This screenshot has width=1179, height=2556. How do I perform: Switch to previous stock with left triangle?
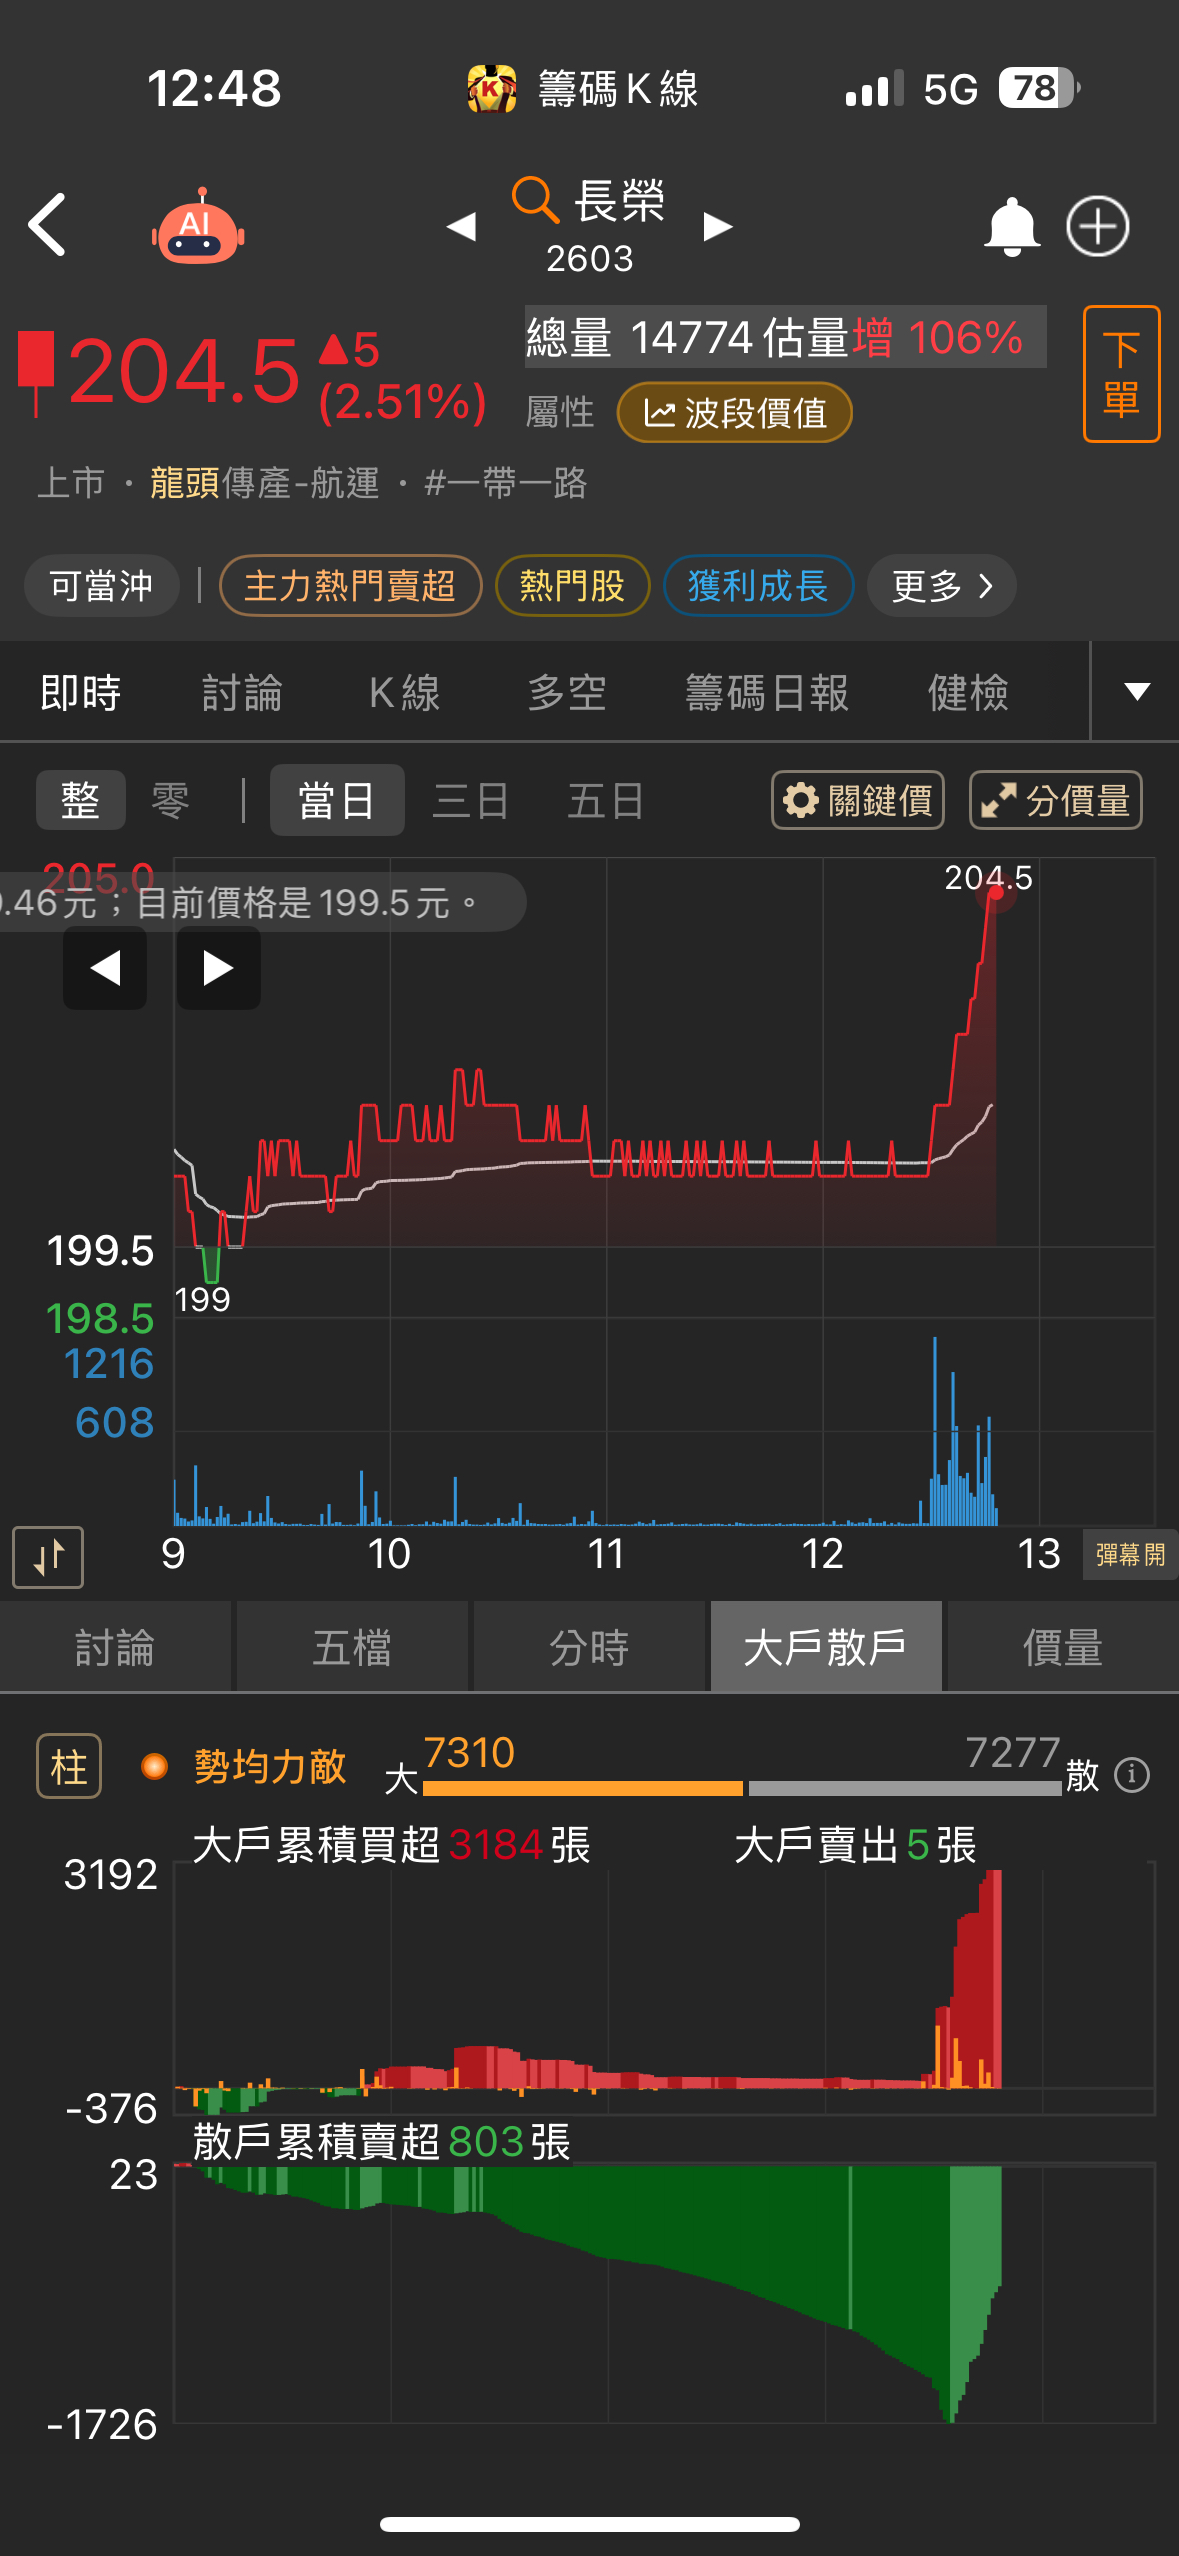tap(461, 227)
